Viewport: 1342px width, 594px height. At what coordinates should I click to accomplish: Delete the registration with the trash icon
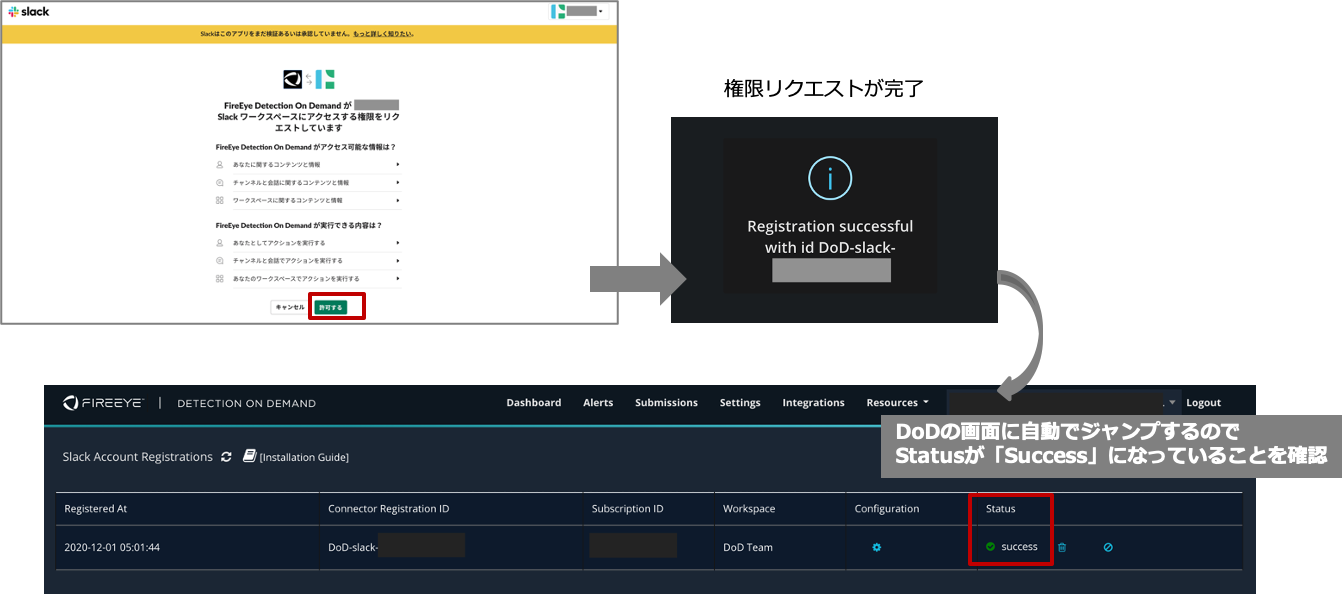(1062, 547)
